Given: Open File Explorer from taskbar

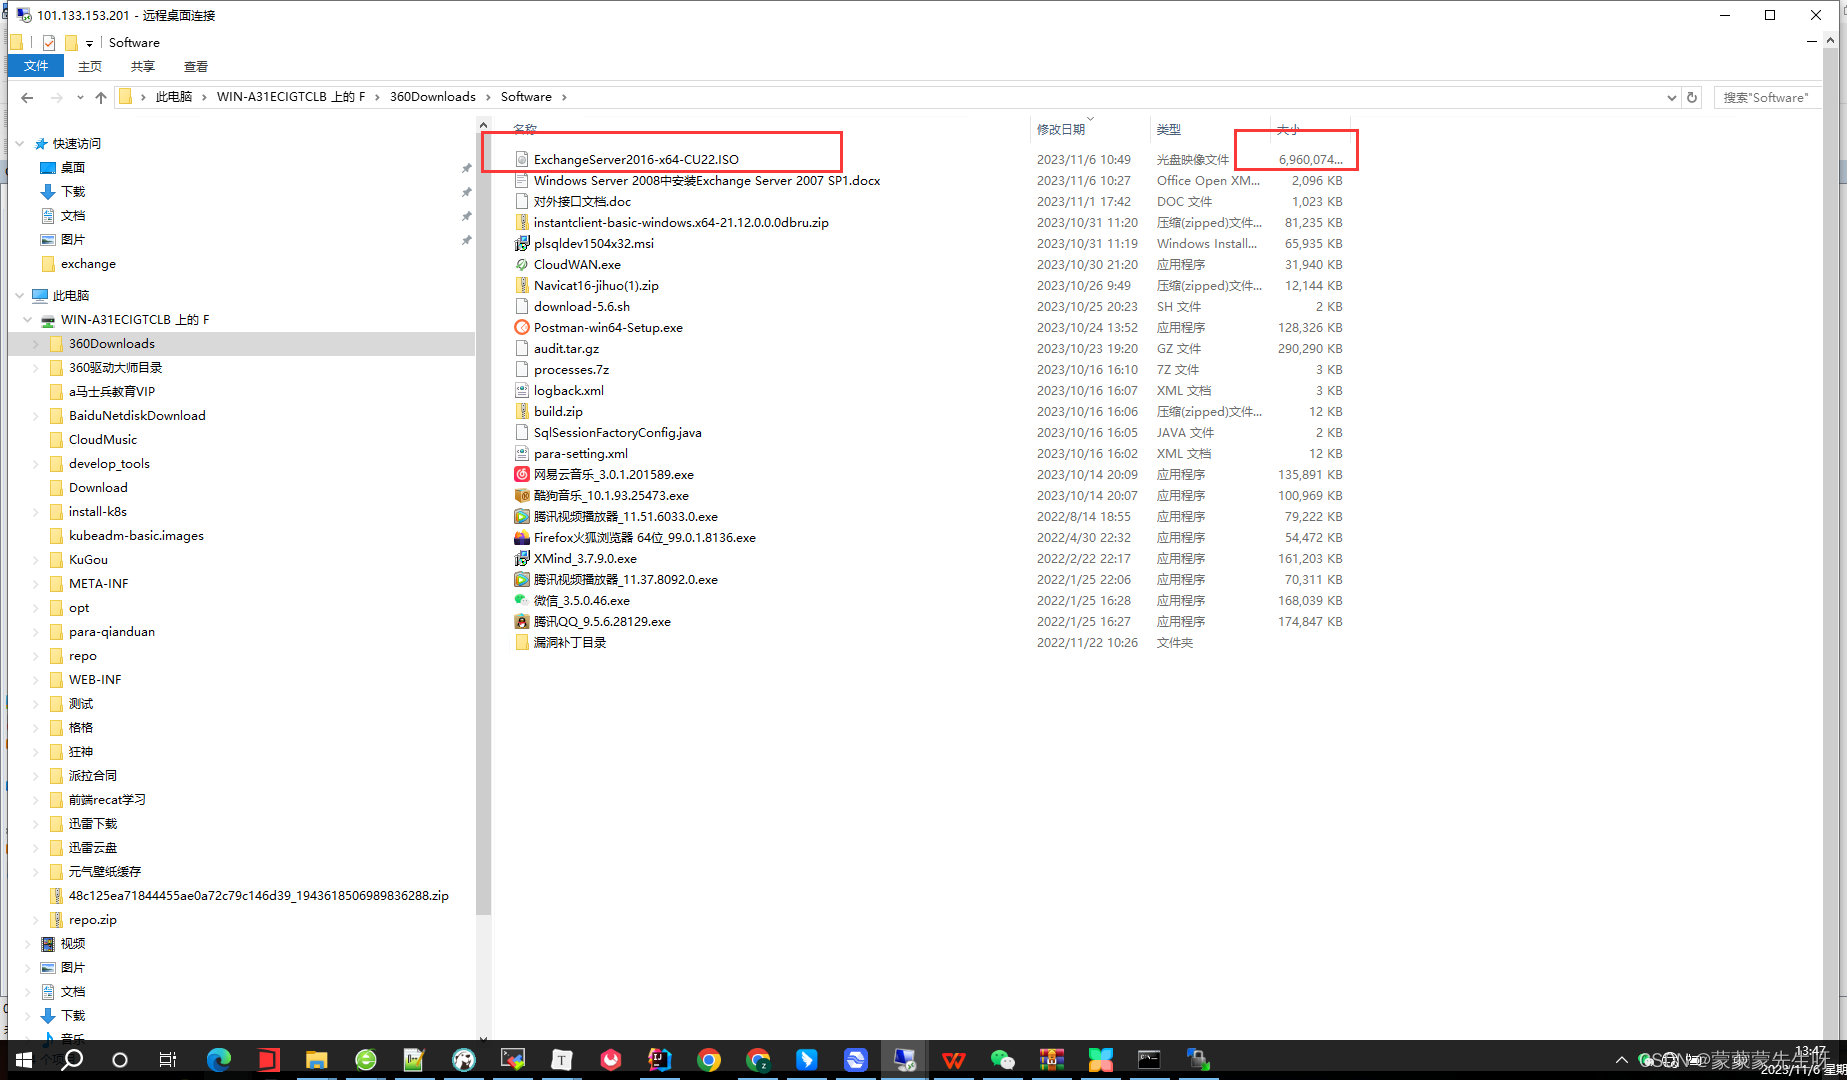Looking at the screenshot, I should pos(316,1060).
